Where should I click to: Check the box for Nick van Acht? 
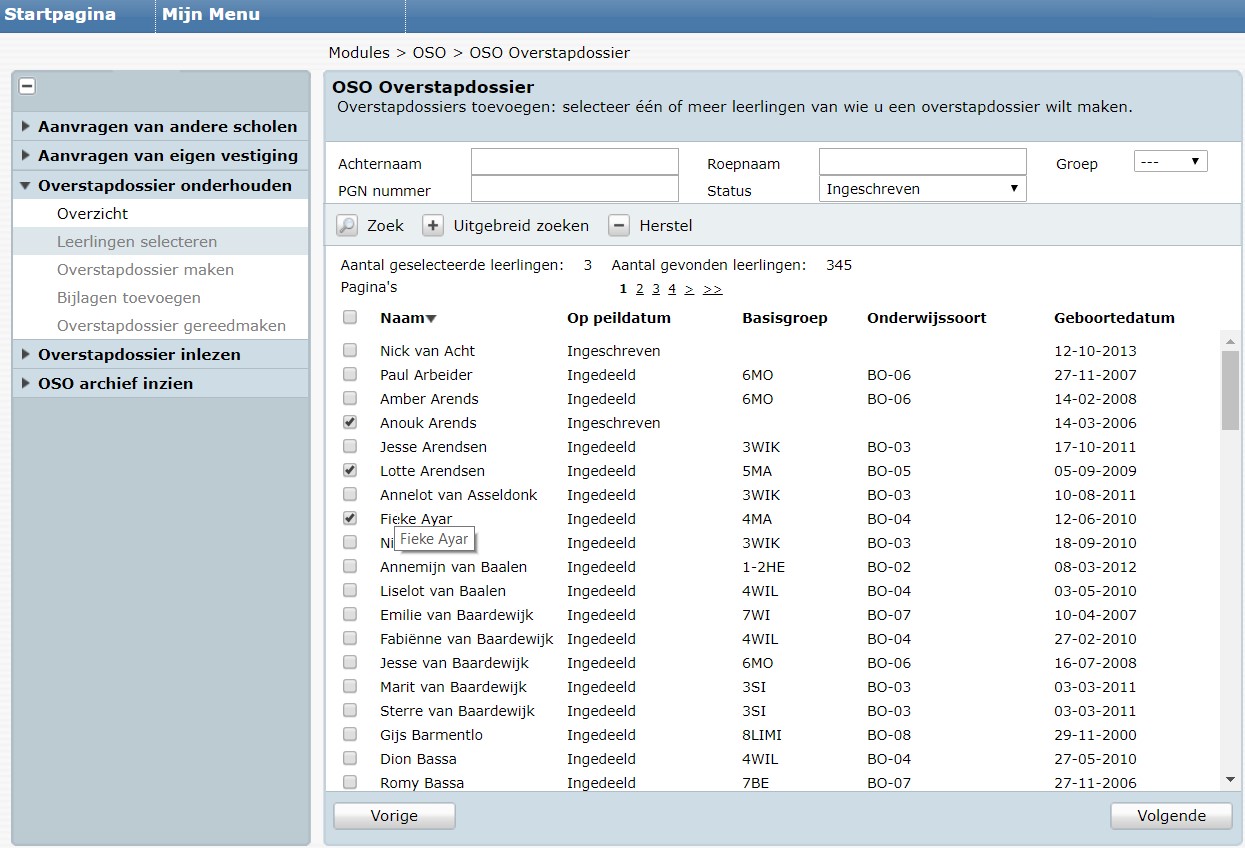pyautogui.click(x=350, y=350)
